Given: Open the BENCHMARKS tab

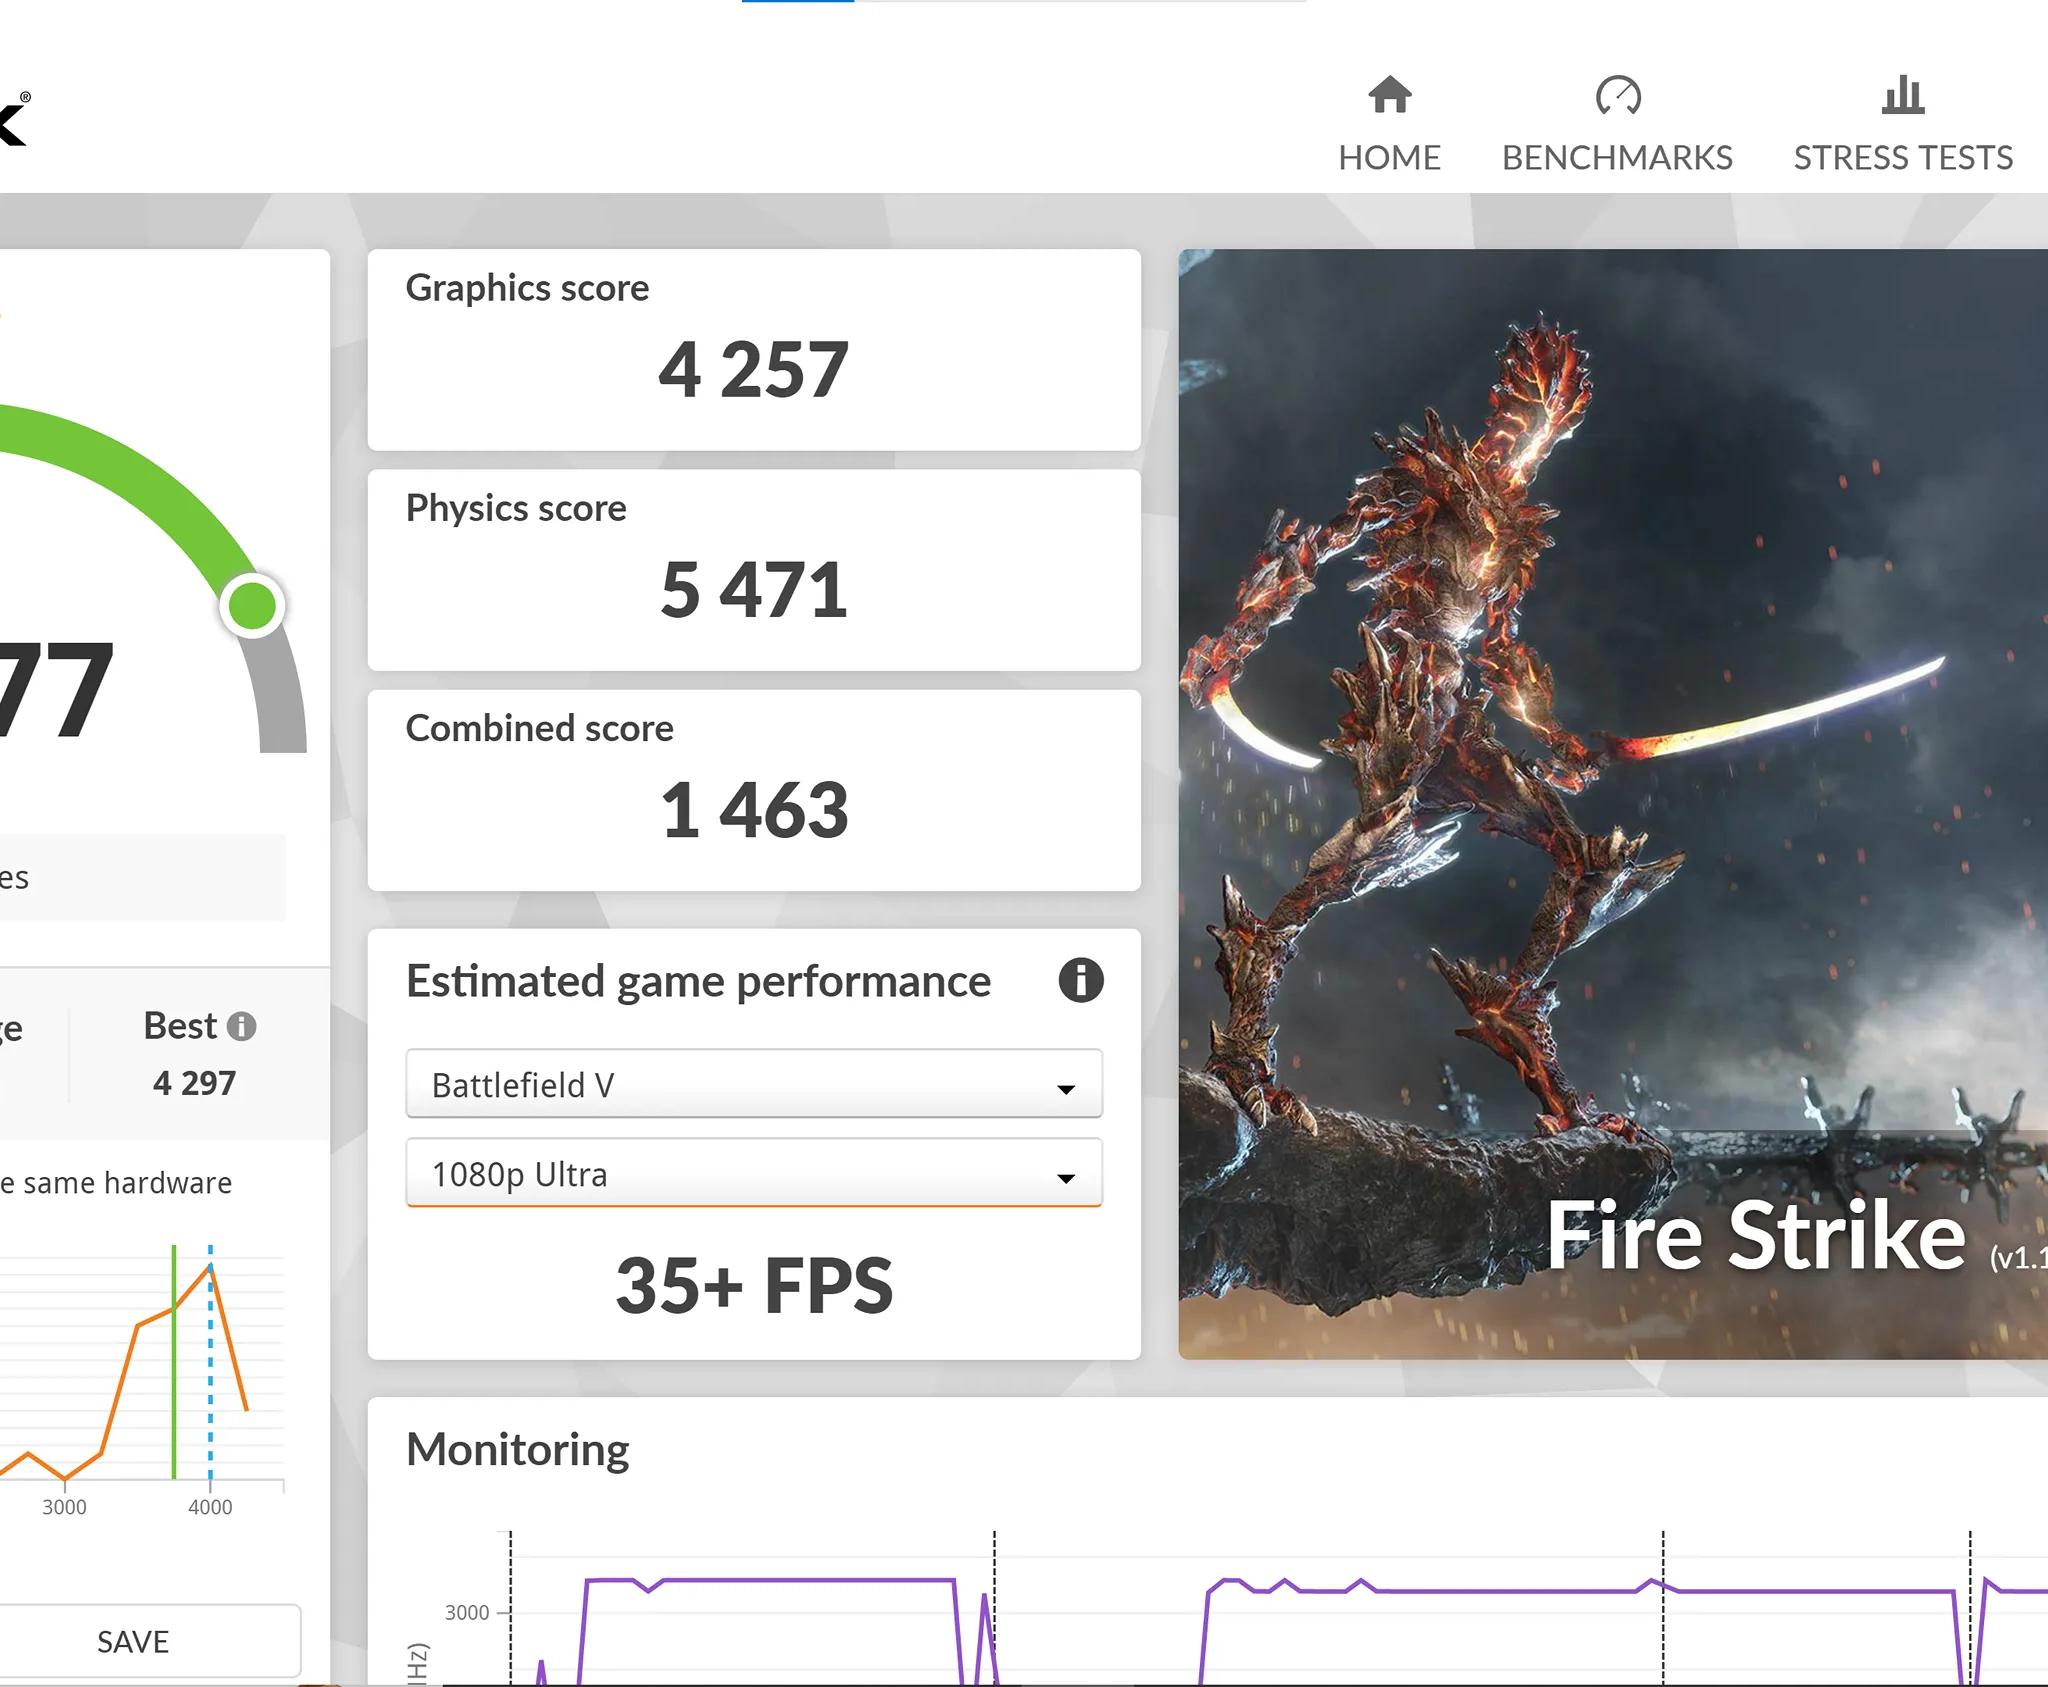Looking at the screenshot, I should point(1617,124).
